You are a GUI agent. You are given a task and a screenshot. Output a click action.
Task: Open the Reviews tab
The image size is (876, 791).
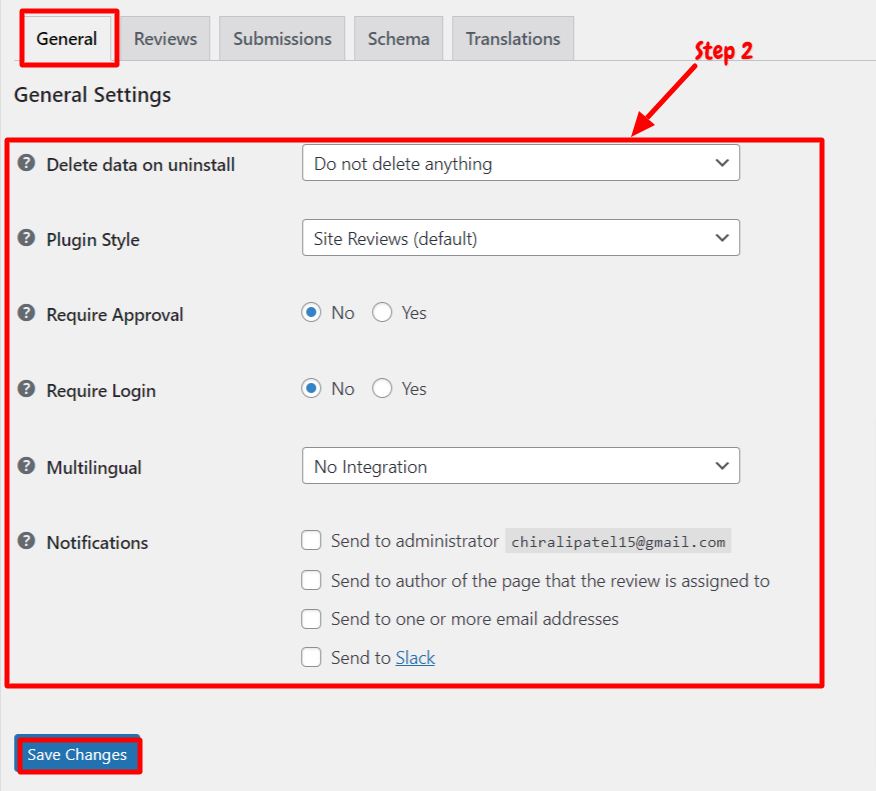[x=165, y=39]
